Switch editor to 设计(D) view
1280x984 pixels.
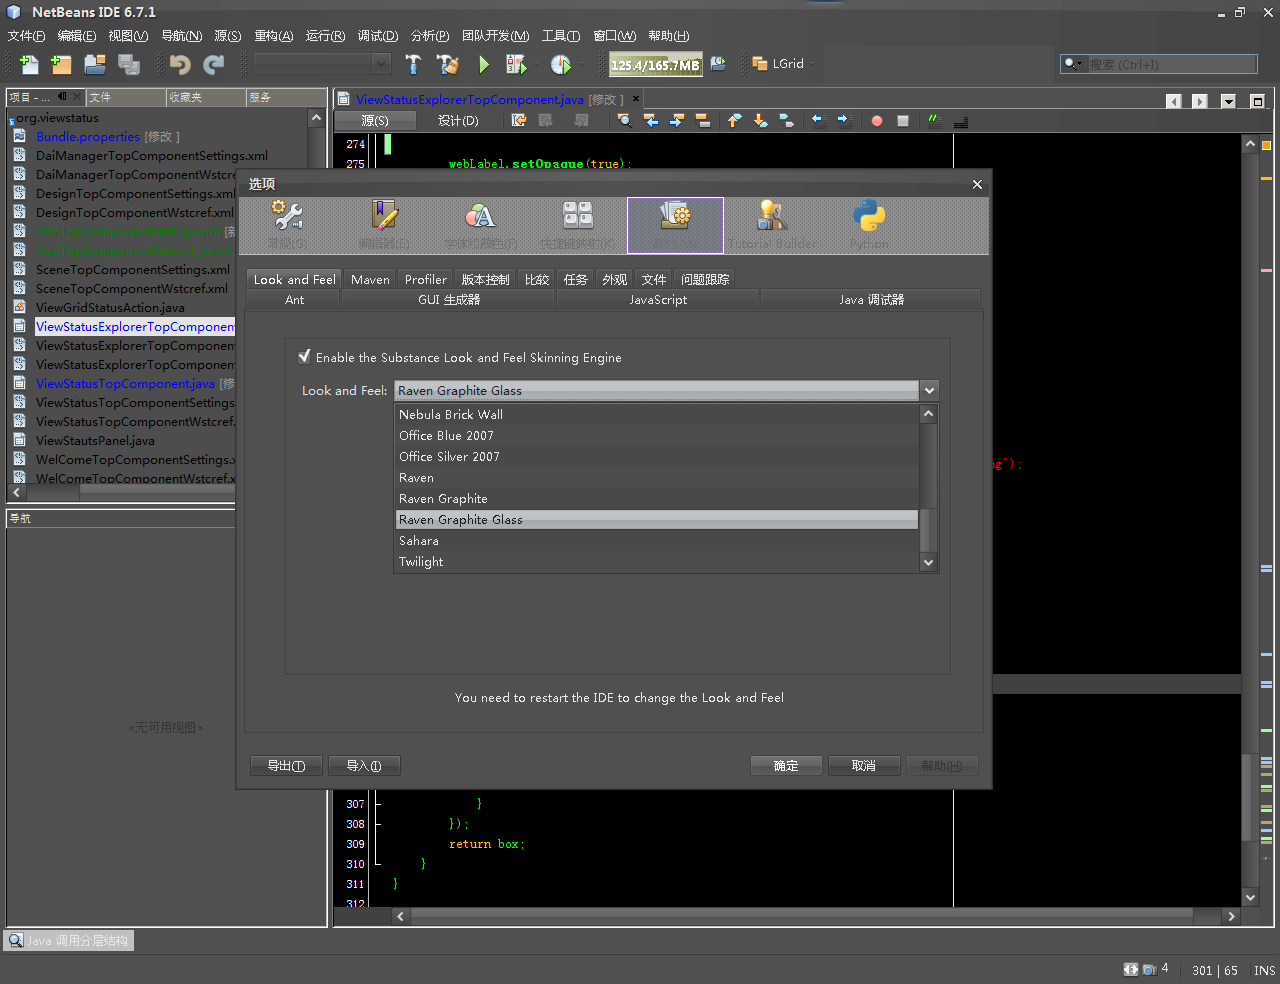[x=458, y=120]
